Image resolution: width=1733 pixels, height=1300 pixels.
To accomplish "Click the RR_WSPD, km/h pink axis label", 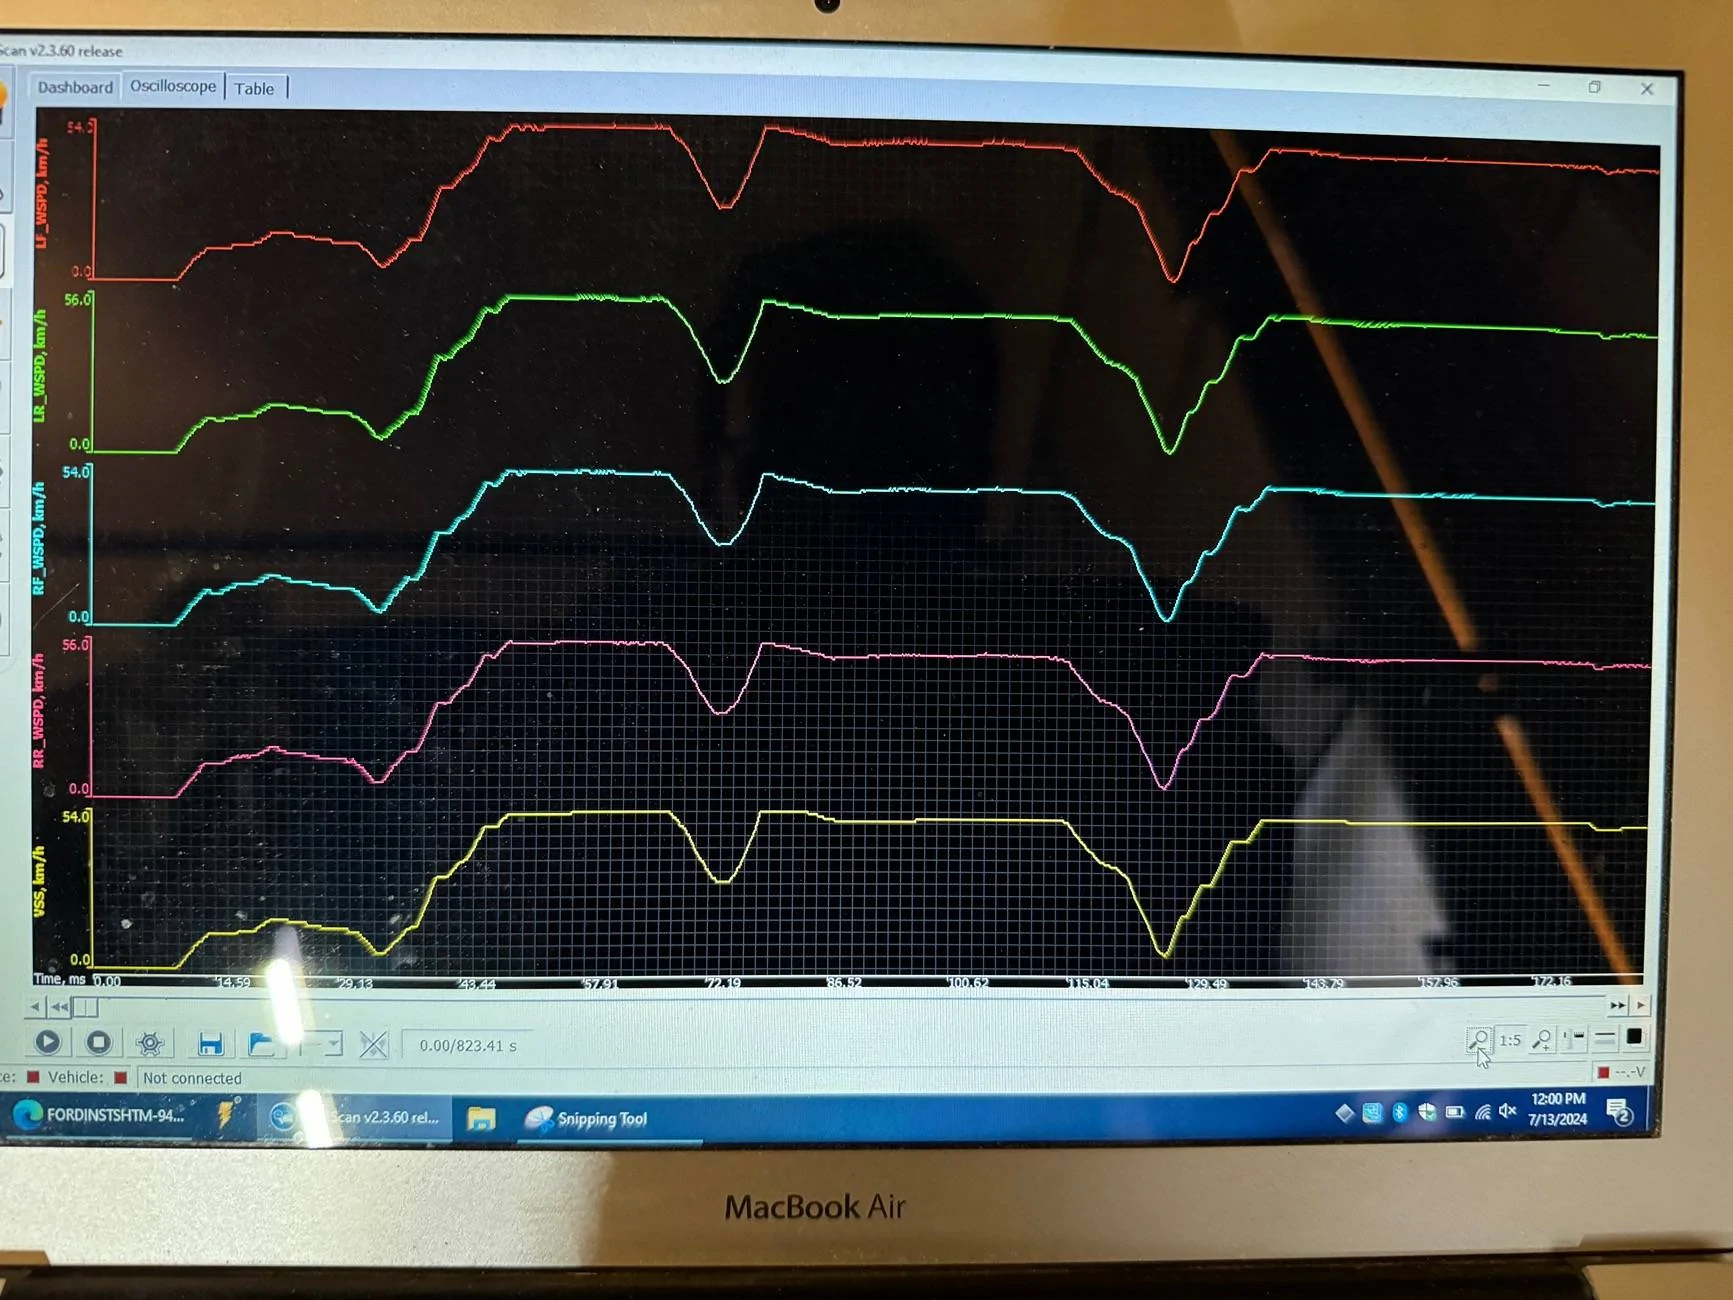I will click(39, 710).
